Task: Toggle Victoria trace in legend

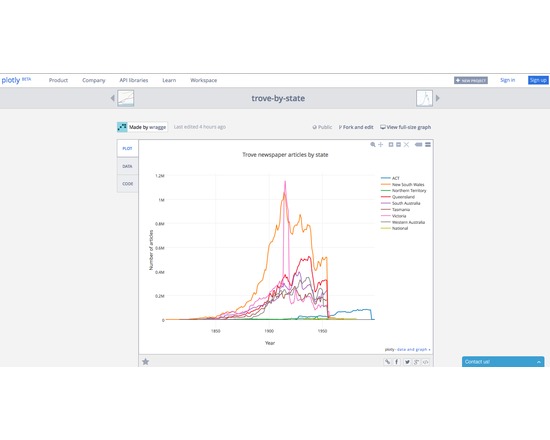Action: [394, 216]
